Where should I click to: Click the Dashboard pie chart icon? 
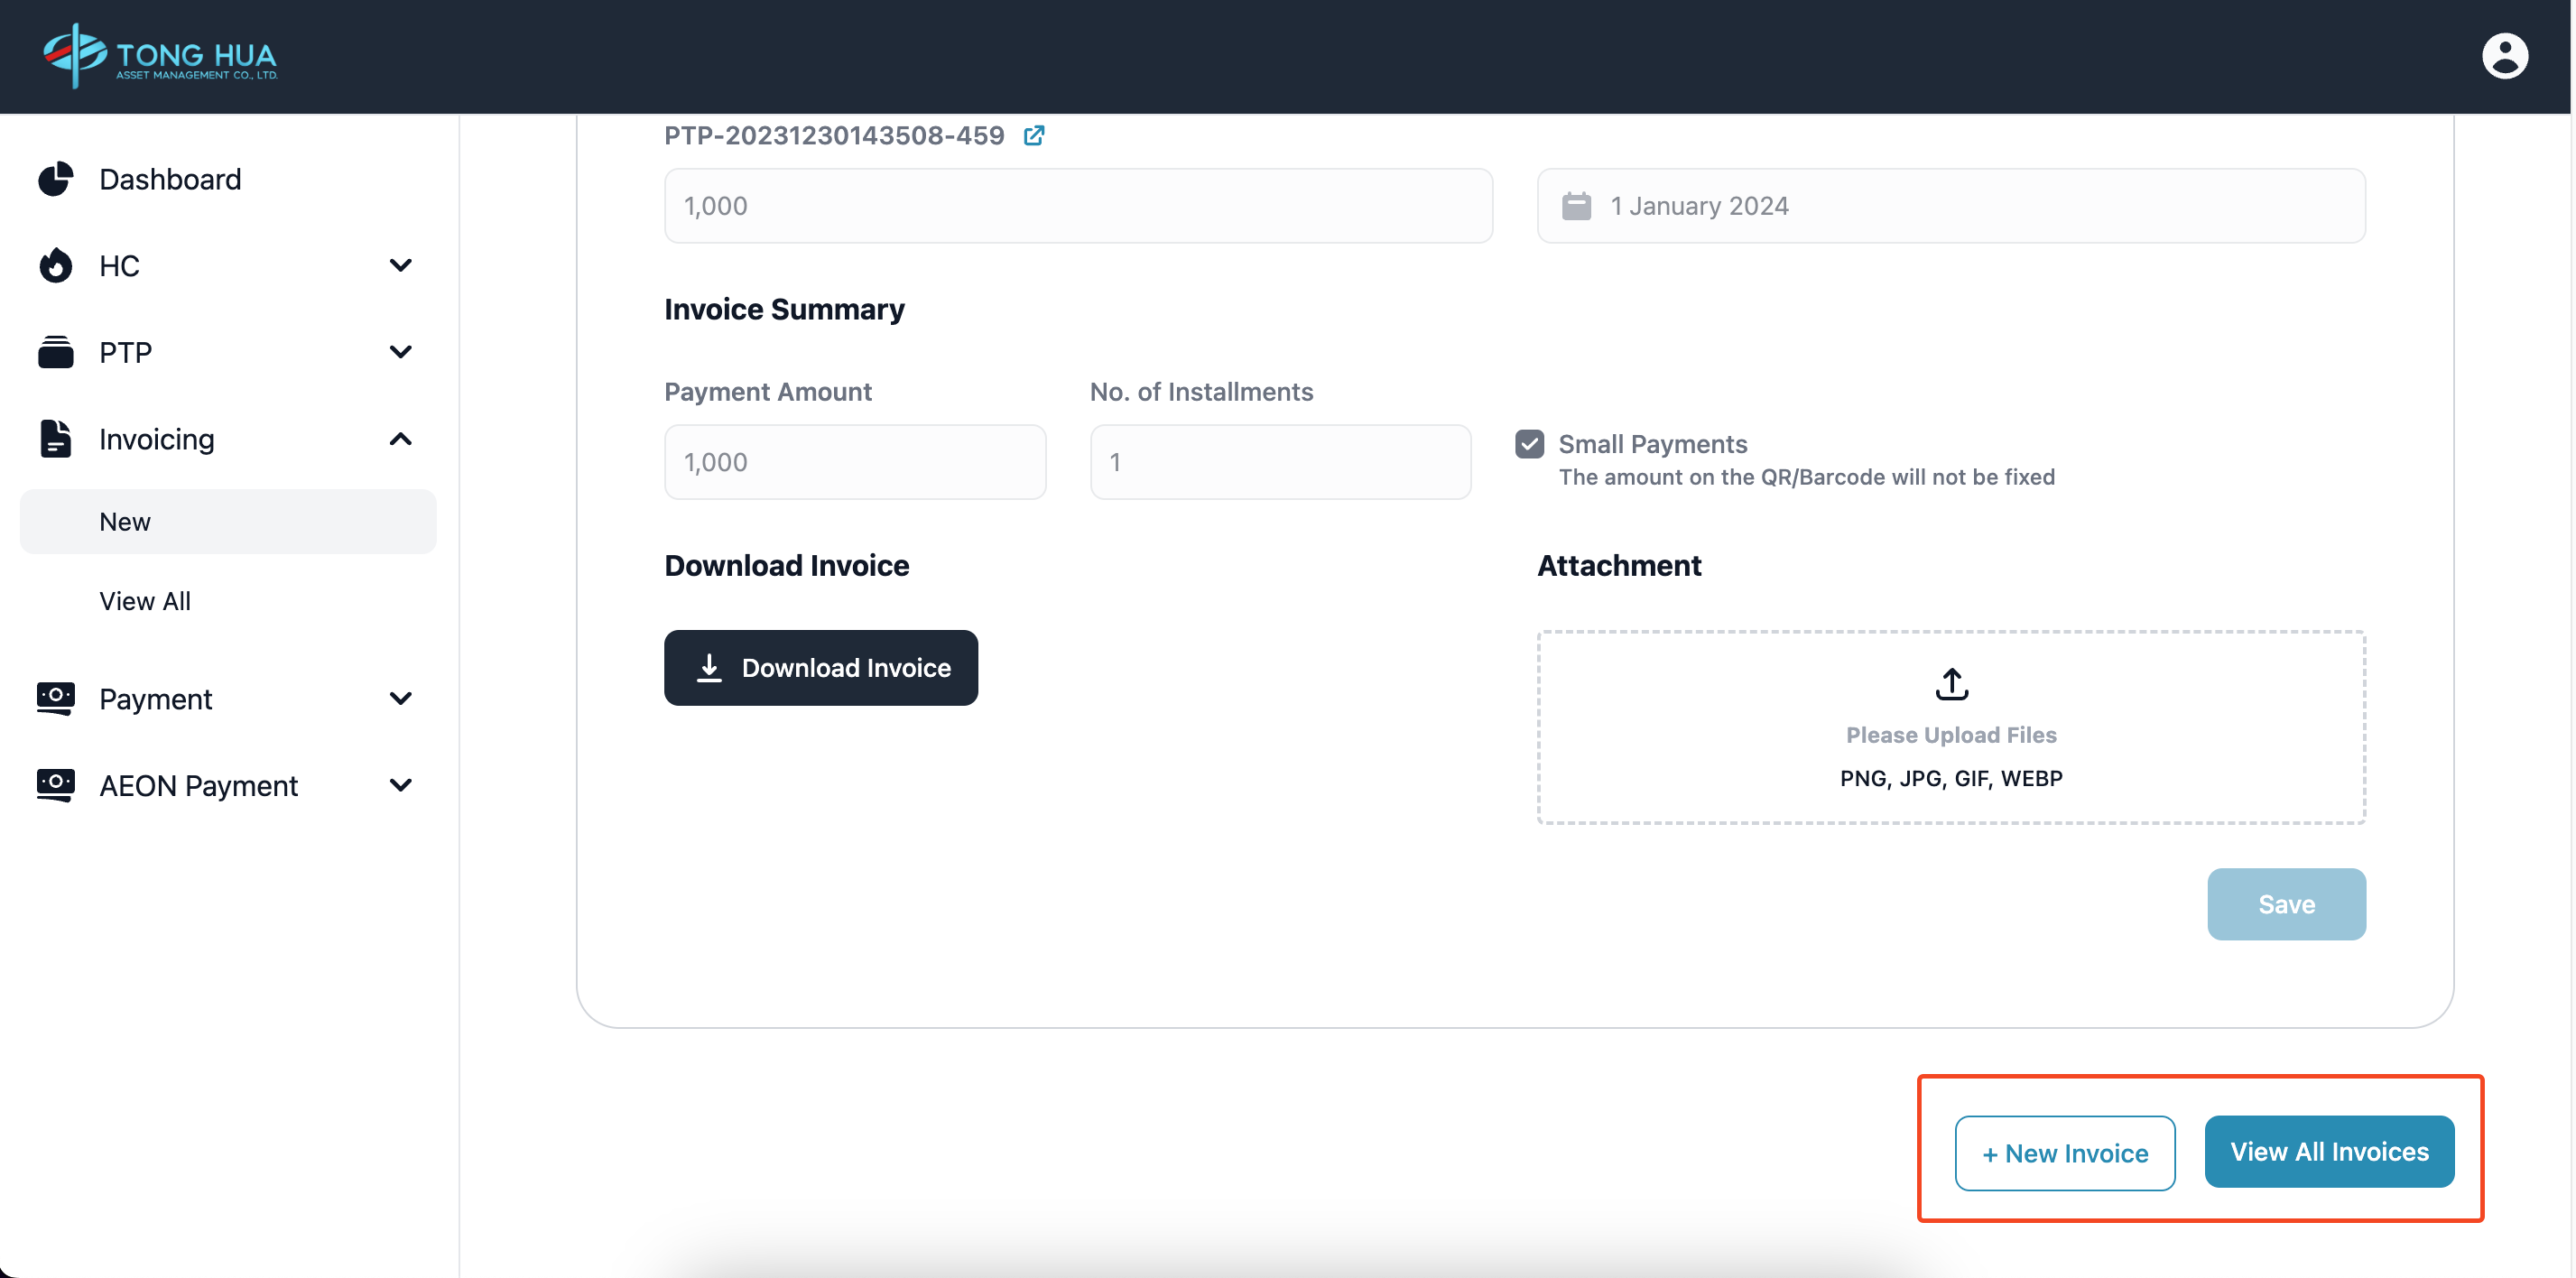click(x=56, y=179)
